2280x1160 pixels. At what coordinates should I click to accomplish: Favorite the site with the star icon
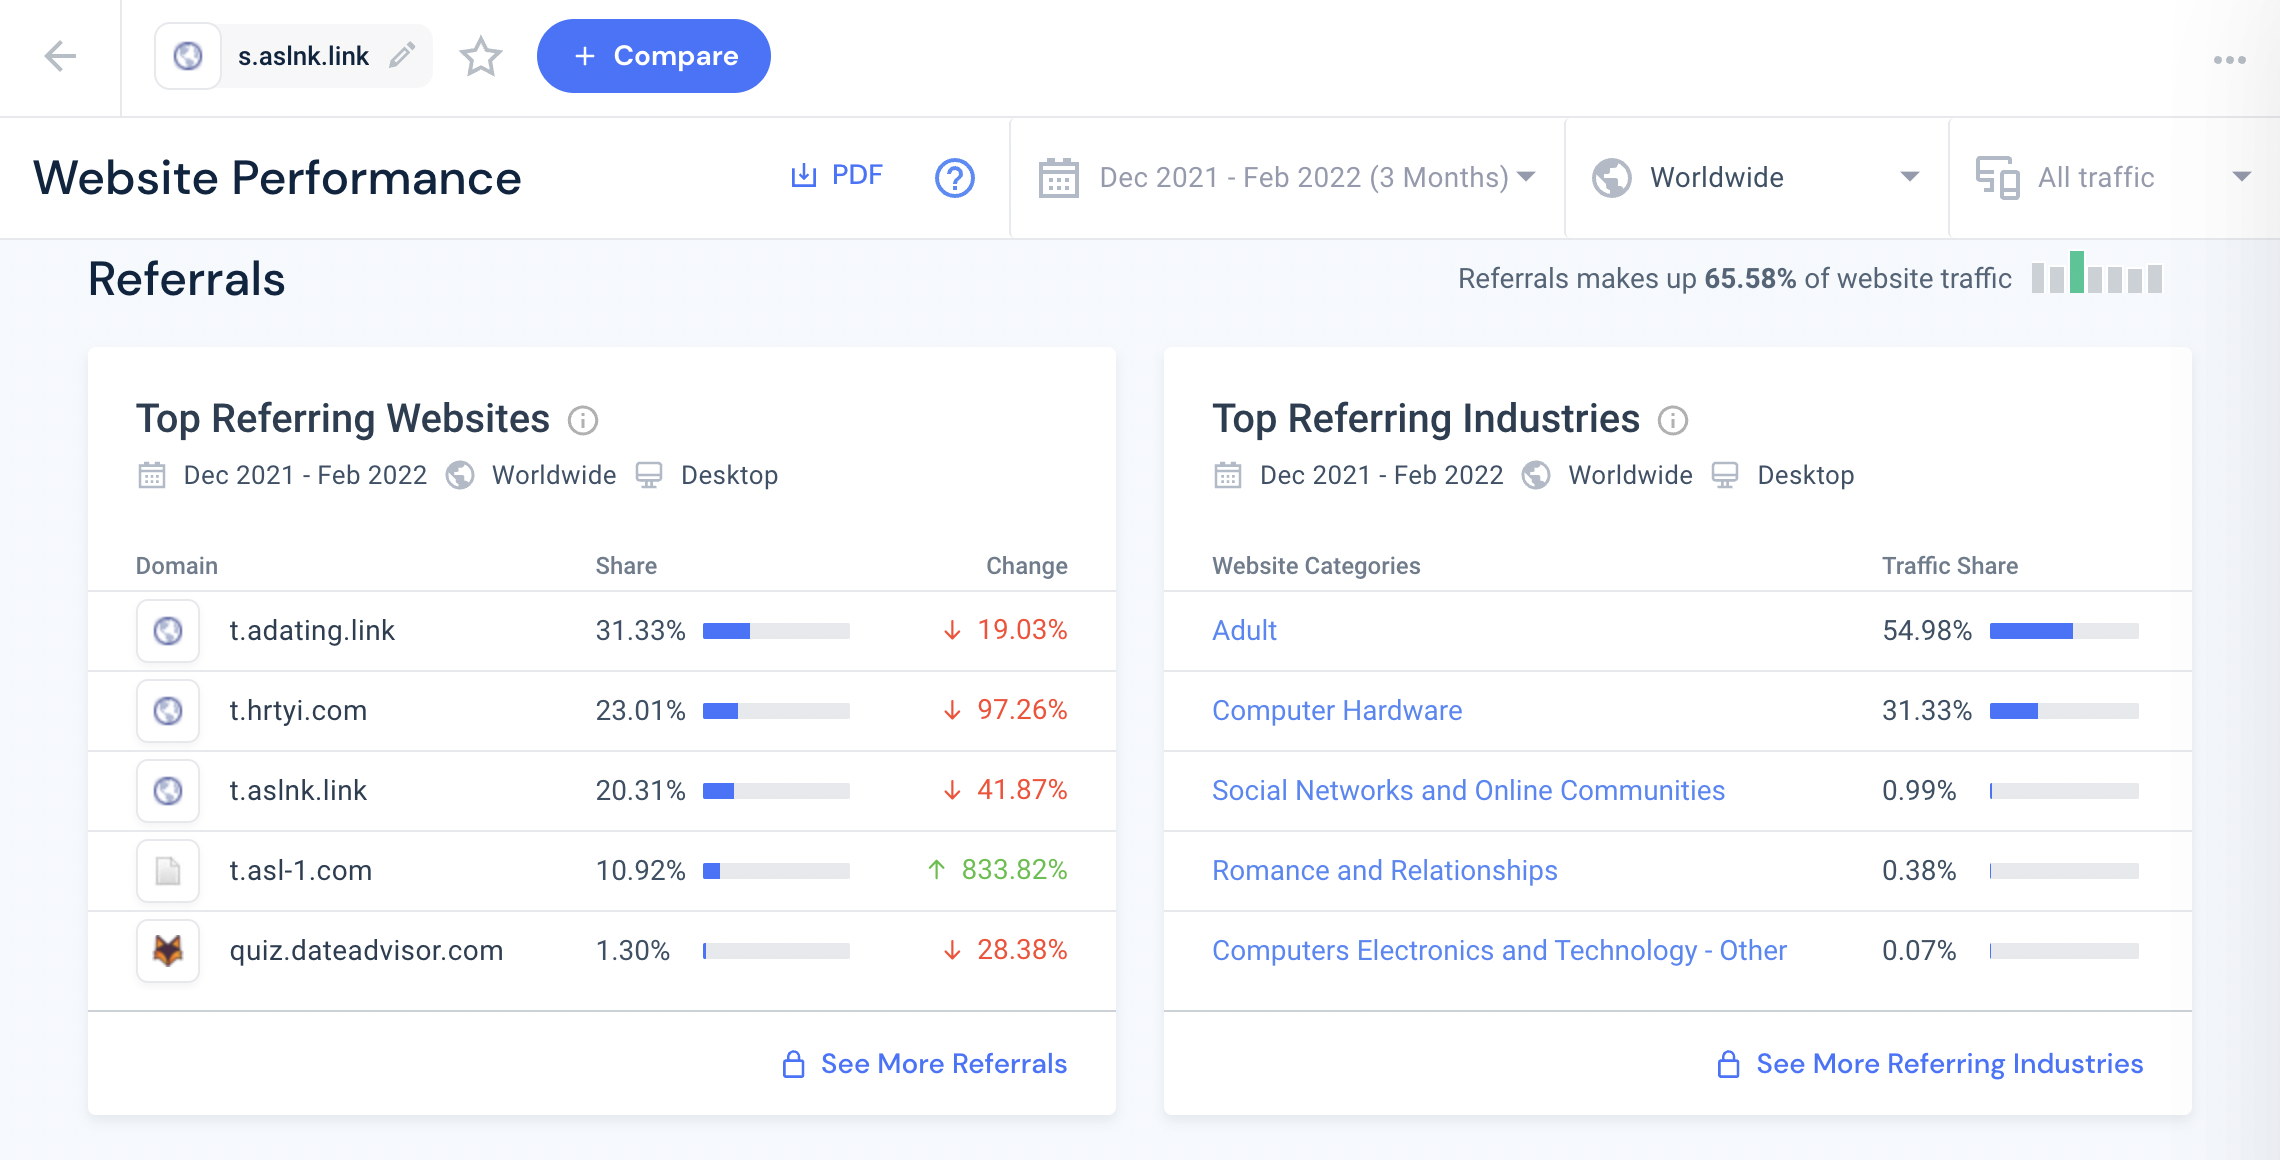tap(481, 56)
